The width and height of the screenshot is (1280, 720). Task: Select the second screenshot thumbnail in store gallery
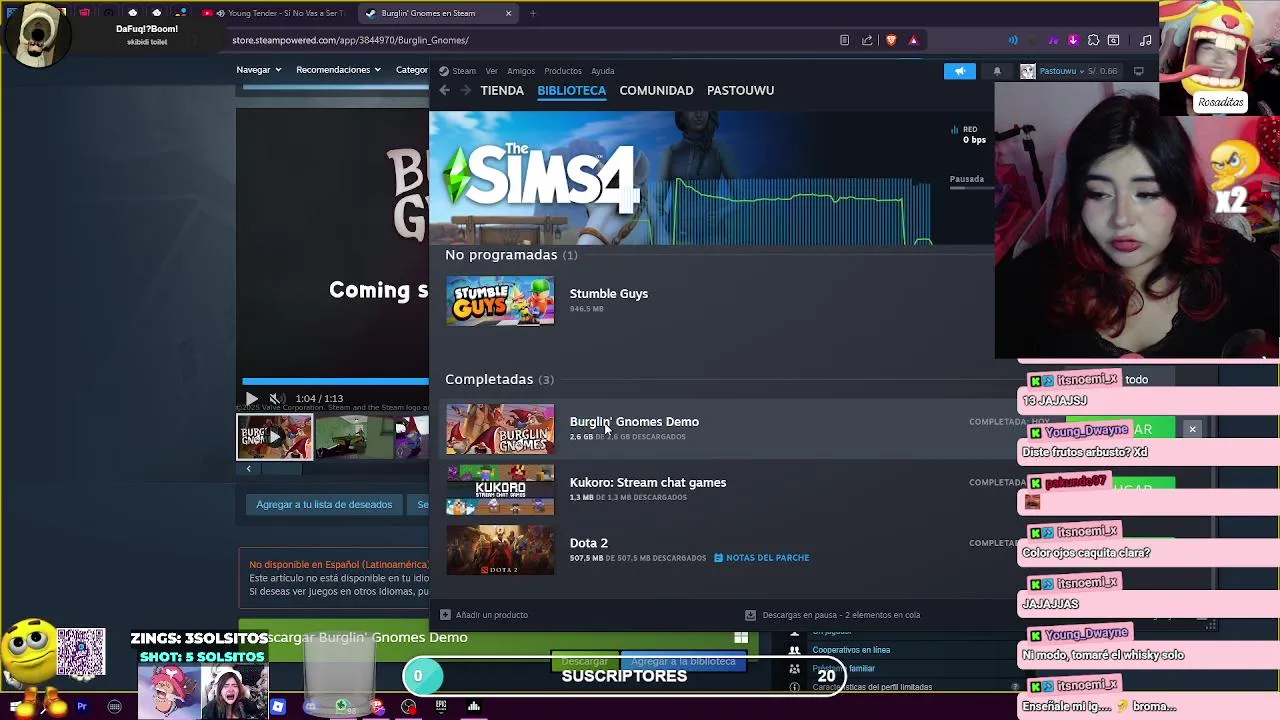point(352,437)
